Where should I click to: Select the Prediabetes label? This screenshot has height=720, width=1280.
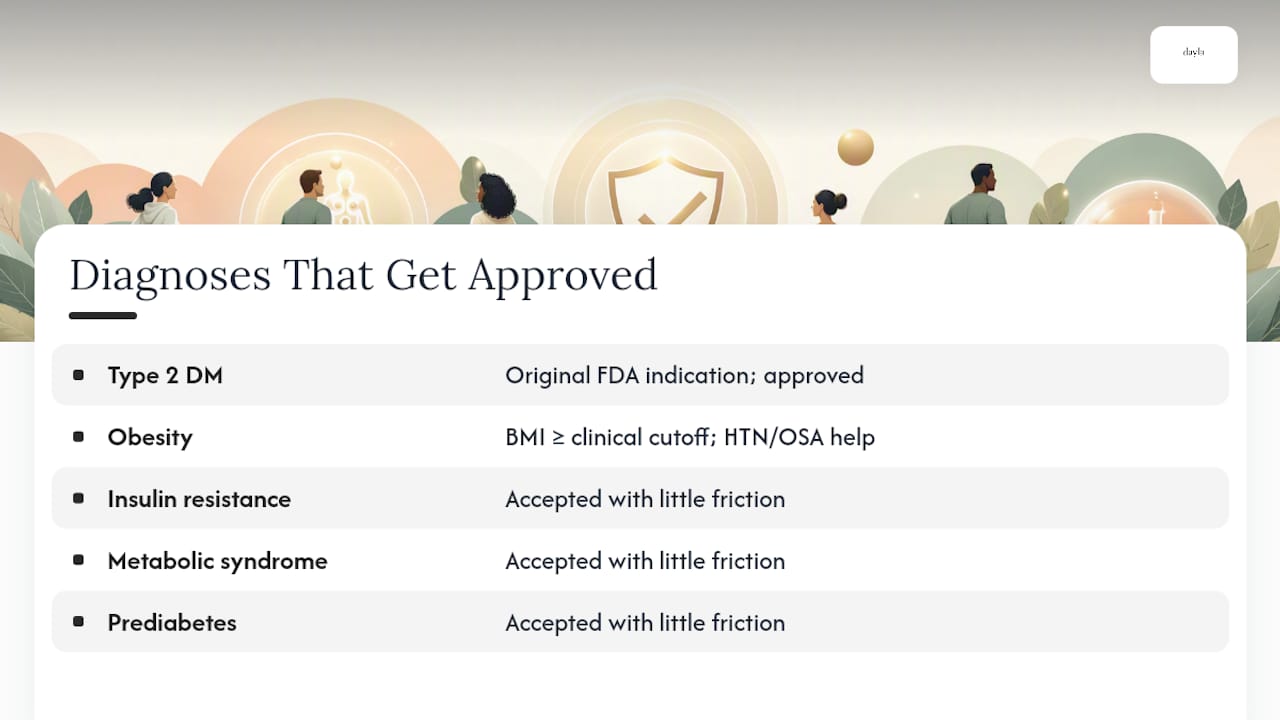coord(172,622)
